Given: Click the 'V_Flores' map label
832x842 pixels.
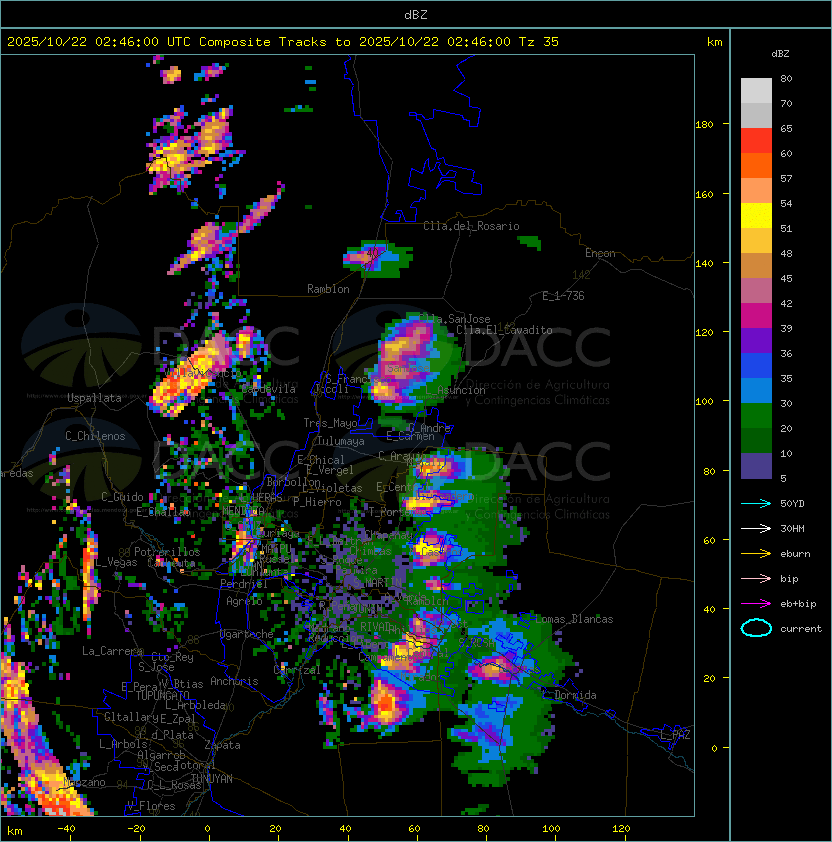Looking at the screenshot, I should 151,805.
